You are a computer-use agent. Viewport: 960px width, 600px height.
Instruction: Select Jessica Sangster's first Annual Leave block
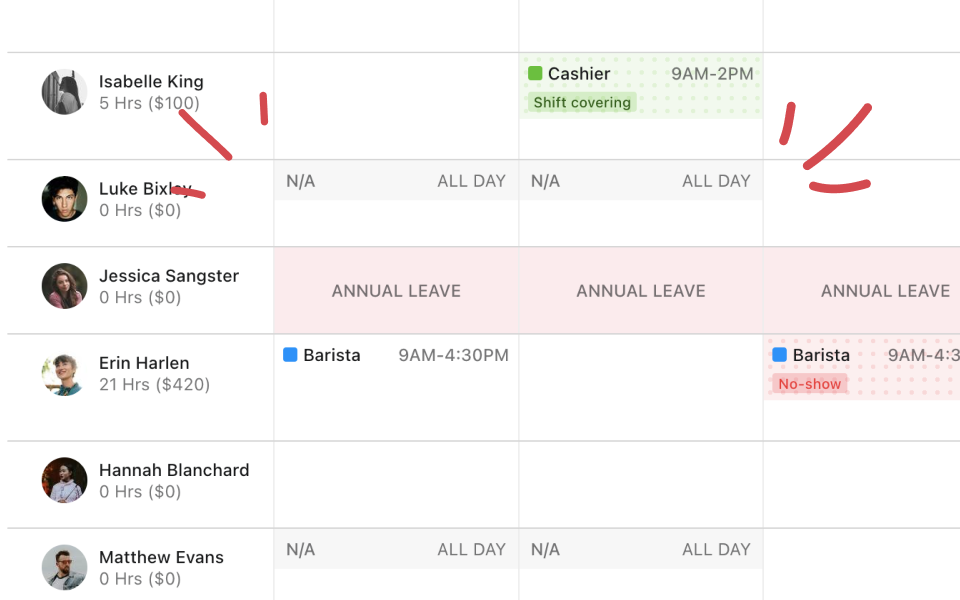tap(396, 291)
